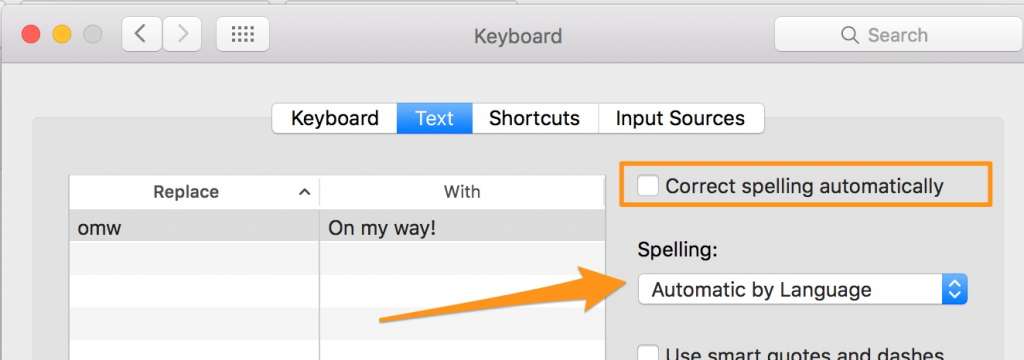Open the Shortcuts tab
The width and height of the screenshot is (1024, 360).
pyautogui.click(x=534, y=118)
